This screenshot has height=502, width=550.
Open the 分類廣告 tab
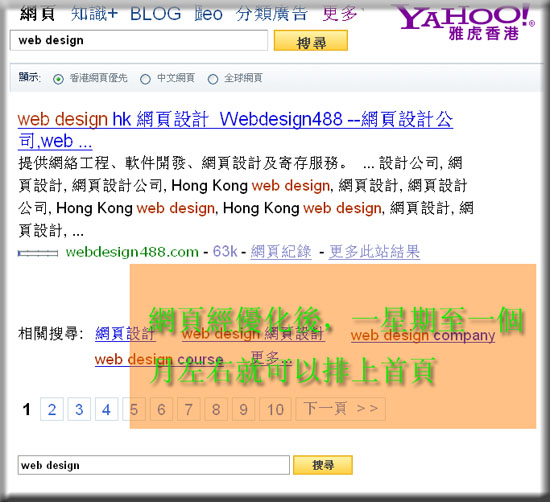point(271,14)
